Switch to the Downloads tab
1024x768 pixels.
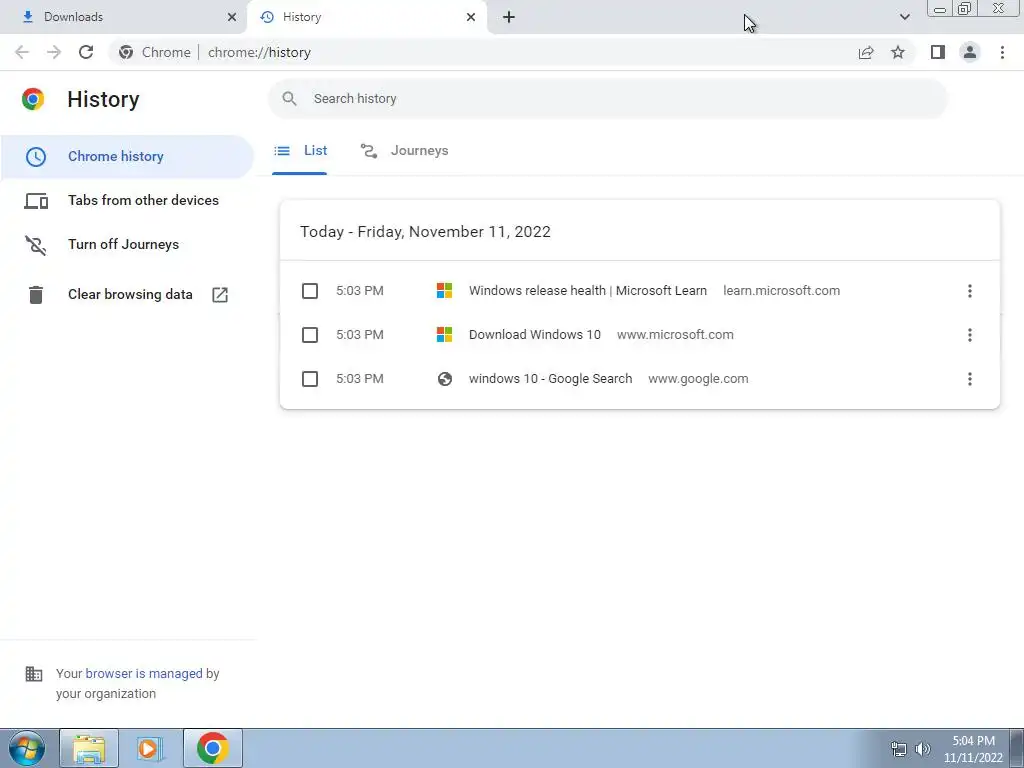tap(124, 18)
